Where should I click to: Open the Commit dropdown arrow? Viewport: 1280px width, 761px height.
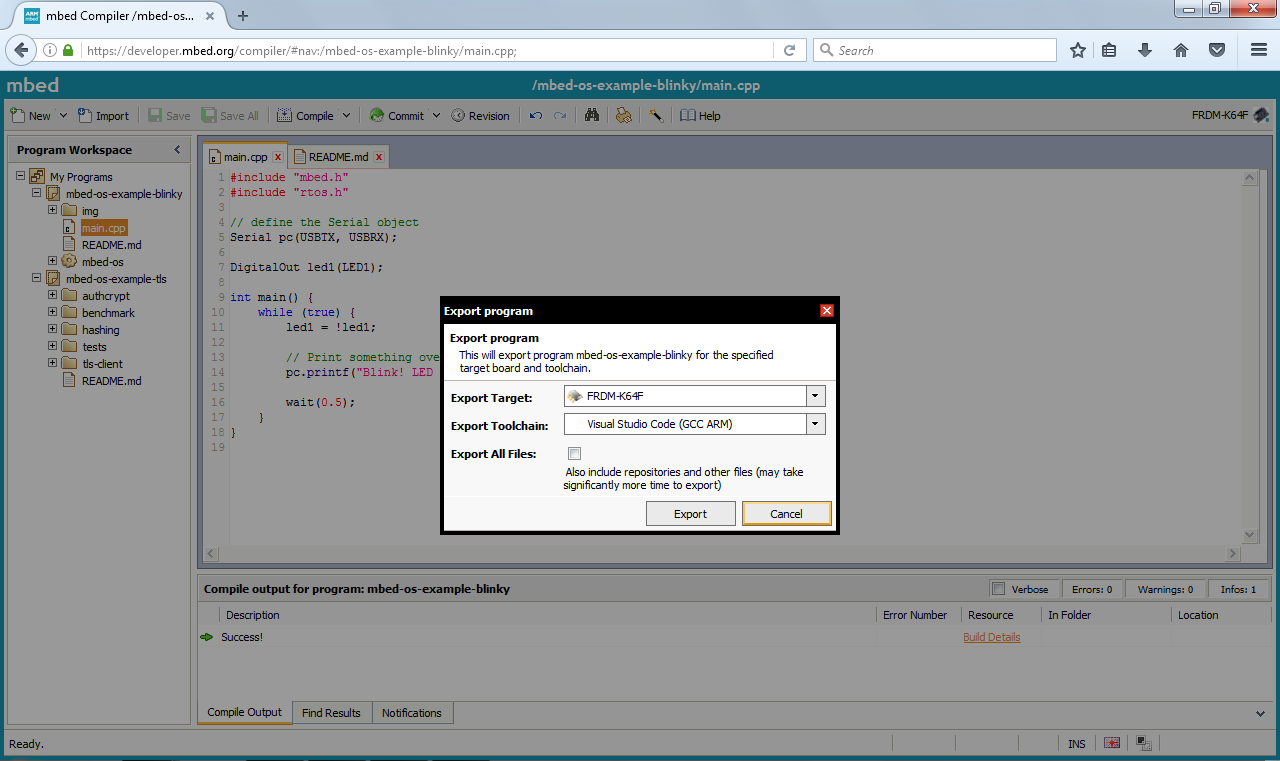(436, 115)
